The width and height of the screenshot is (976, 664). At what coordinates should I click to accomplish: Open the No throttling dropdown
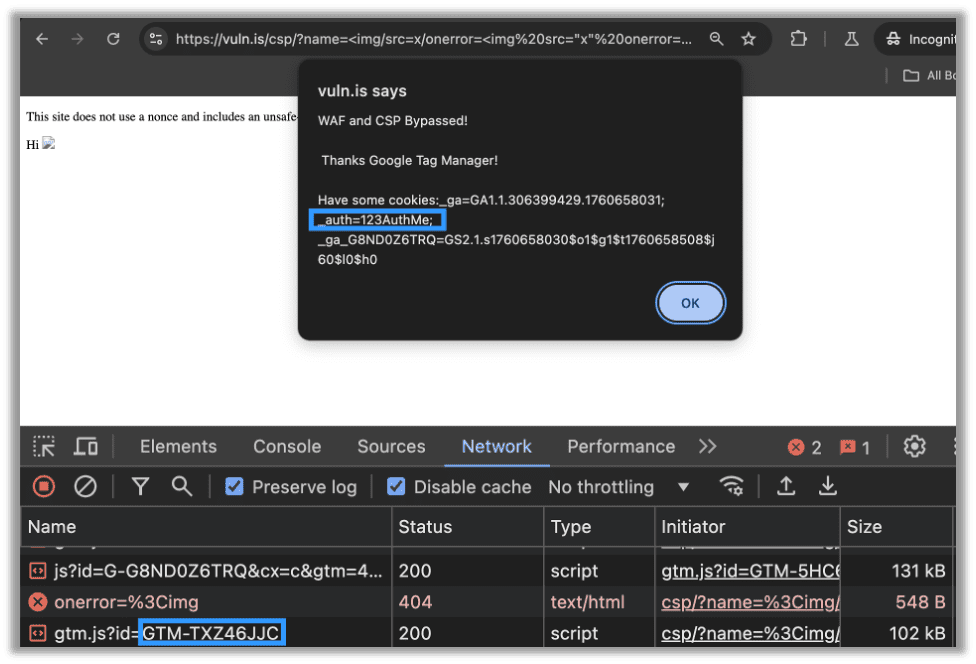point(615,487)
